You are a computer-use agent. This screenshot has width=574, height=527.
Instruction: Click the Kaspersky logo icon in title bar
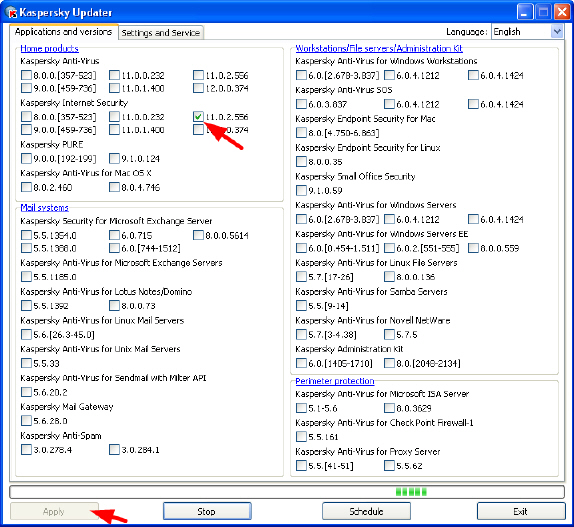point(11,12)
